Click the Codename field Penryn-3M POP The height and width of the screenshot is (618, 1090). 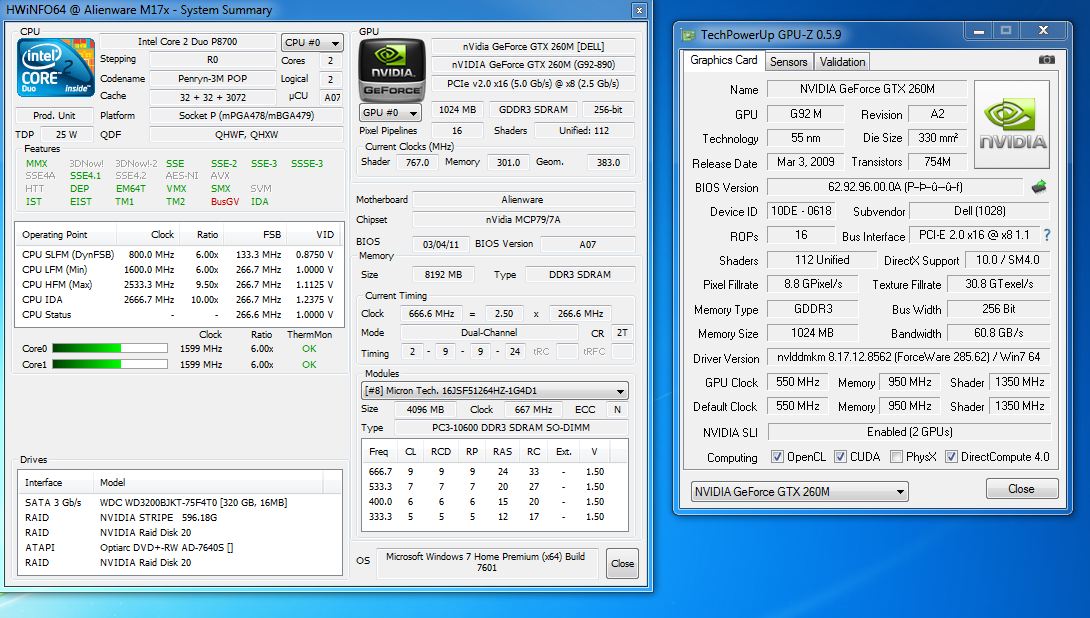(x=213, y=79)
